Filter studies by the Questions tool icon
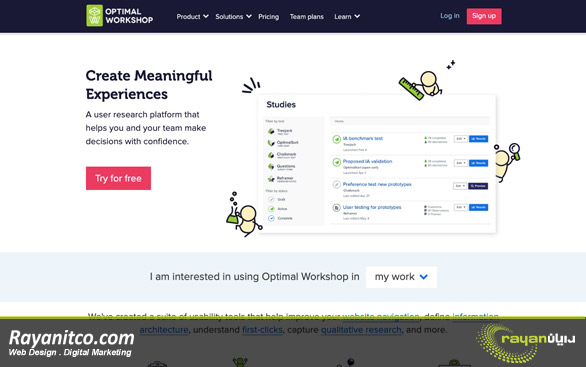The width and height of the screenshot is (586, 367). tap(271, 167)
